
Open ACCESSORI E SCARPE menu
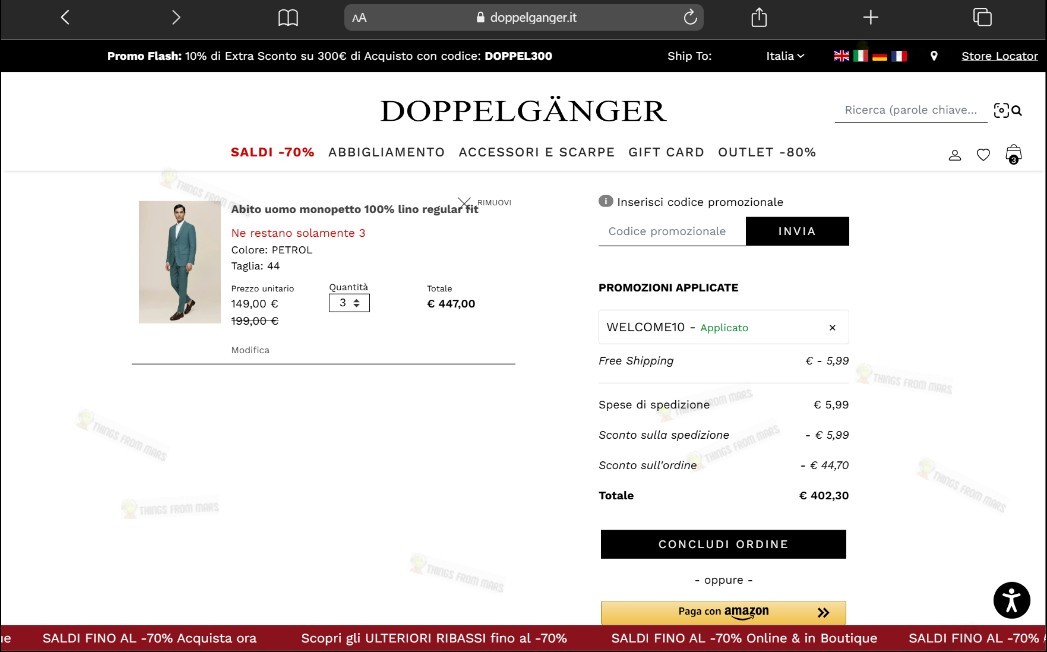point(537,152)
